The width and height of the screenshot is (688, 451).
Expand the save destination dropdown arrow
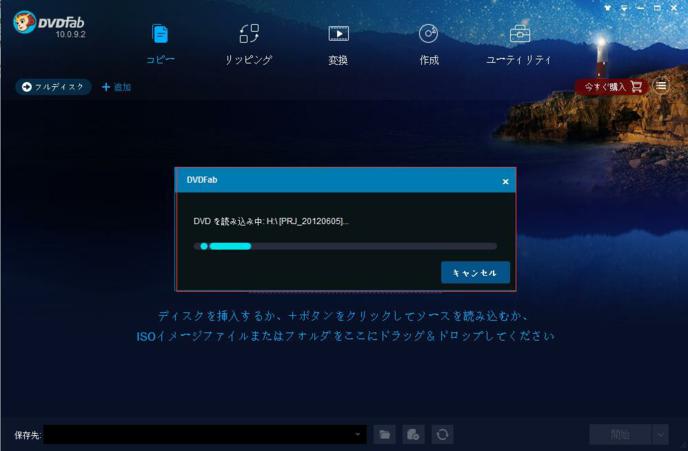[x=358, y=434]
